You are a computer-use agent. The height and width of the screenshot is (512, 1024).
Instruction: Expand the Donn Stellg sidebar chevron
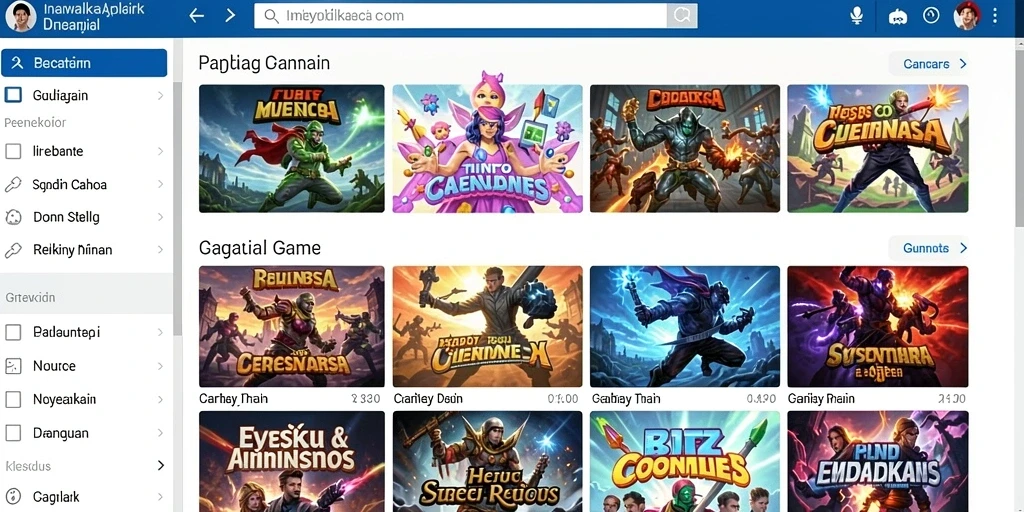pyautogui.click(x=160, y=217)
